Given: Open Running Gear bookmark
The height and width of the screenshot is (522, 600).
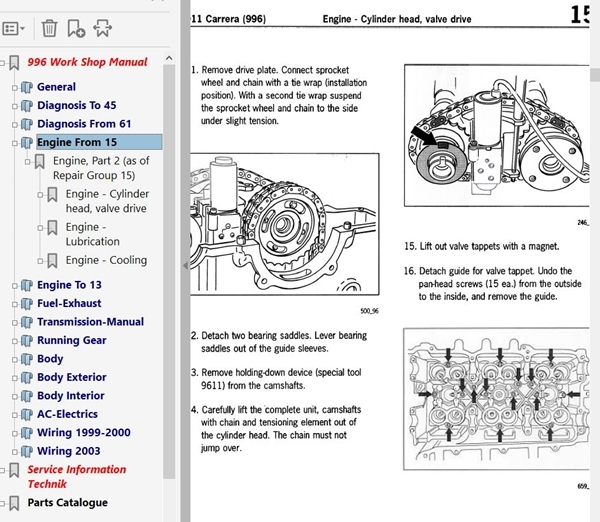Looking at the screenshot, I should (72, 340).
